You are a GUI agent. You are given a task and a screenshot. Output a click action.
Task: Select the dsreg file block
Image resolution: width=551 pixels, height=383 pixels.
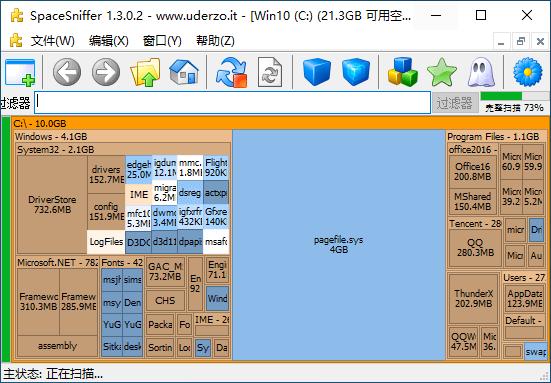pos(190,193)
